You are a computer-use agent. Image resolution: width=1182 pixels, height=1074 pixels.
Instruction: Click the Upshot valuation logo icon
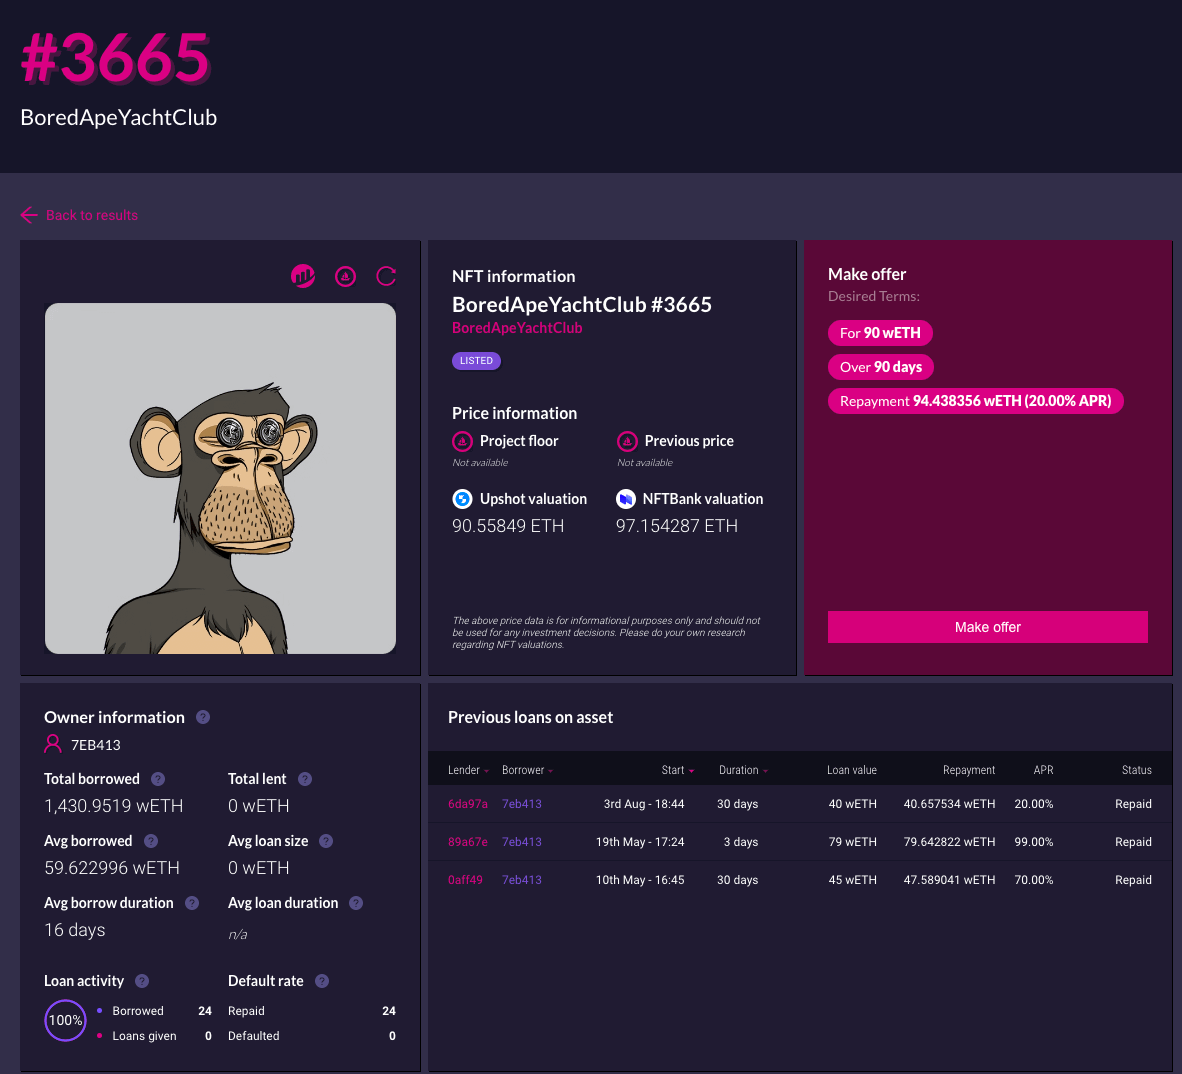pos(462,499)
